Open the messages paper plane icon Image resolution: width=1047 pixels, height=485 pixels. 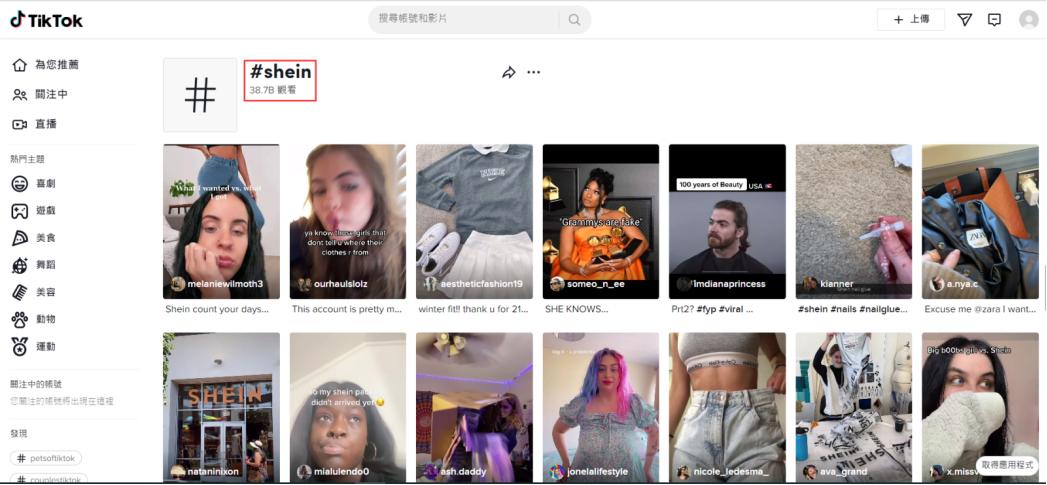coord(964,20)
